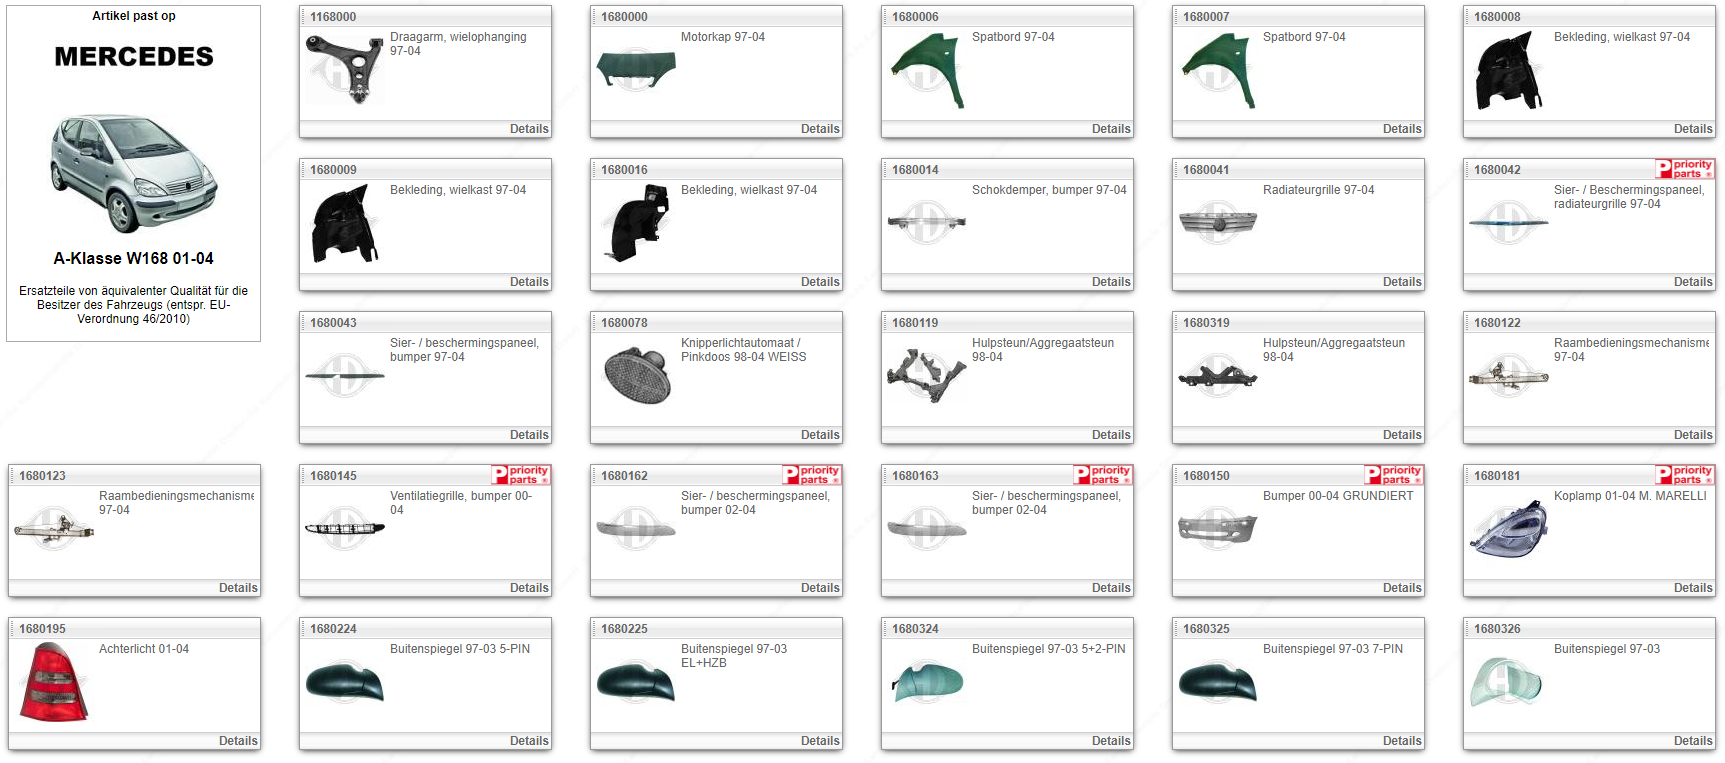Viewport: 1725px width, 763px height.
Task: Click the A-Klasse W168 01-04 model title
Action: (134, 258)
